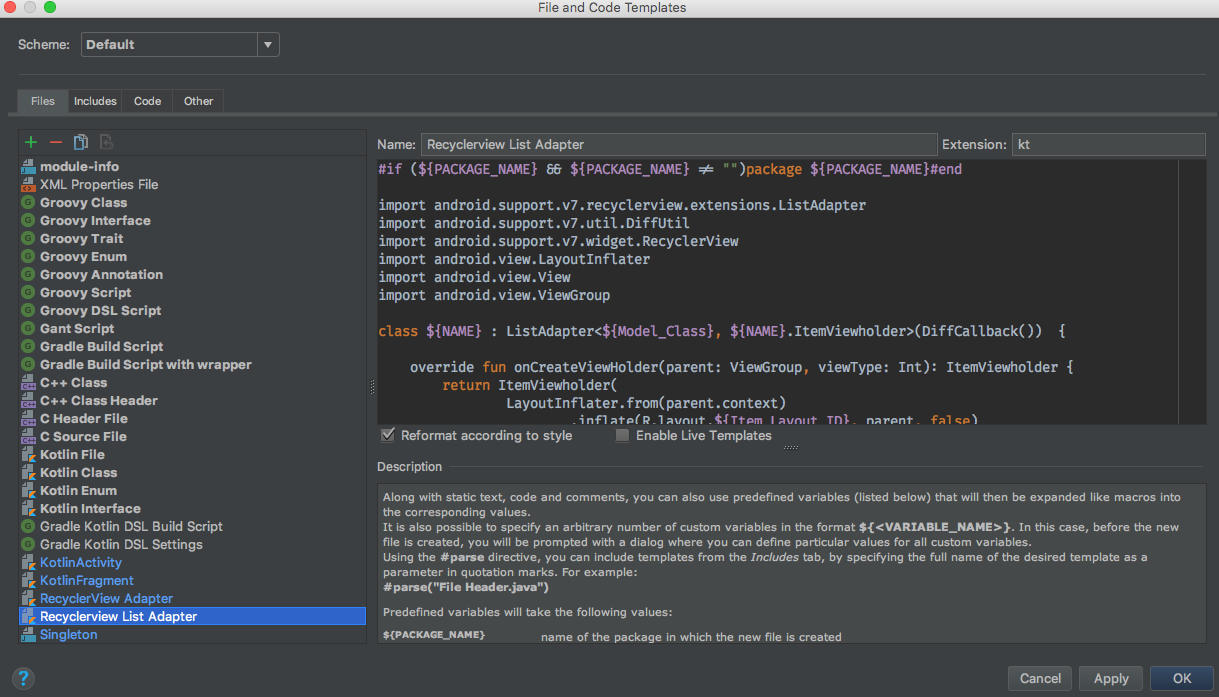Select the C++ Class Header template
The image size is (1219, 697).
point(99,400)
